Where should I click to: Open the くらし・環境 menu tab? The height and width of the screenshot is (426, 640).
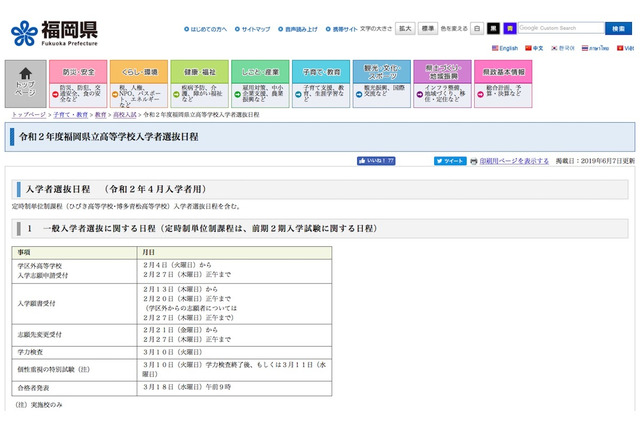(x=139, y=72)
